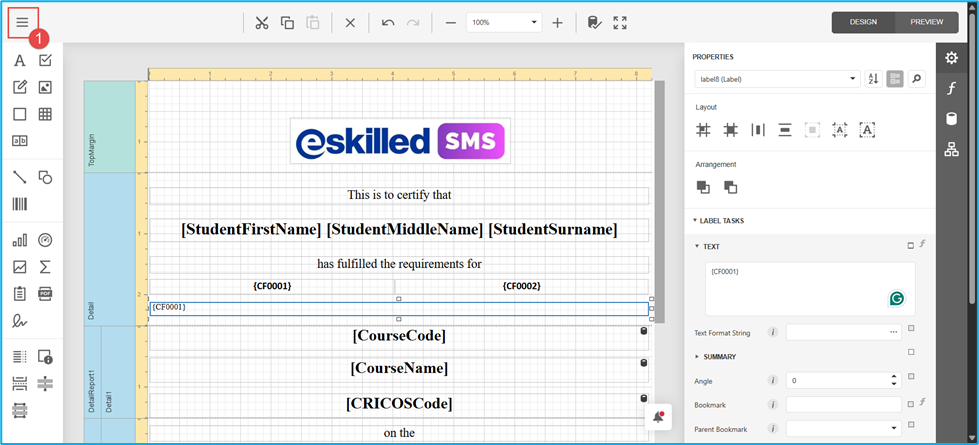Select the Check Box control tool
The width and height of the screenshot is (979, 445).
[x=45, y=61]
